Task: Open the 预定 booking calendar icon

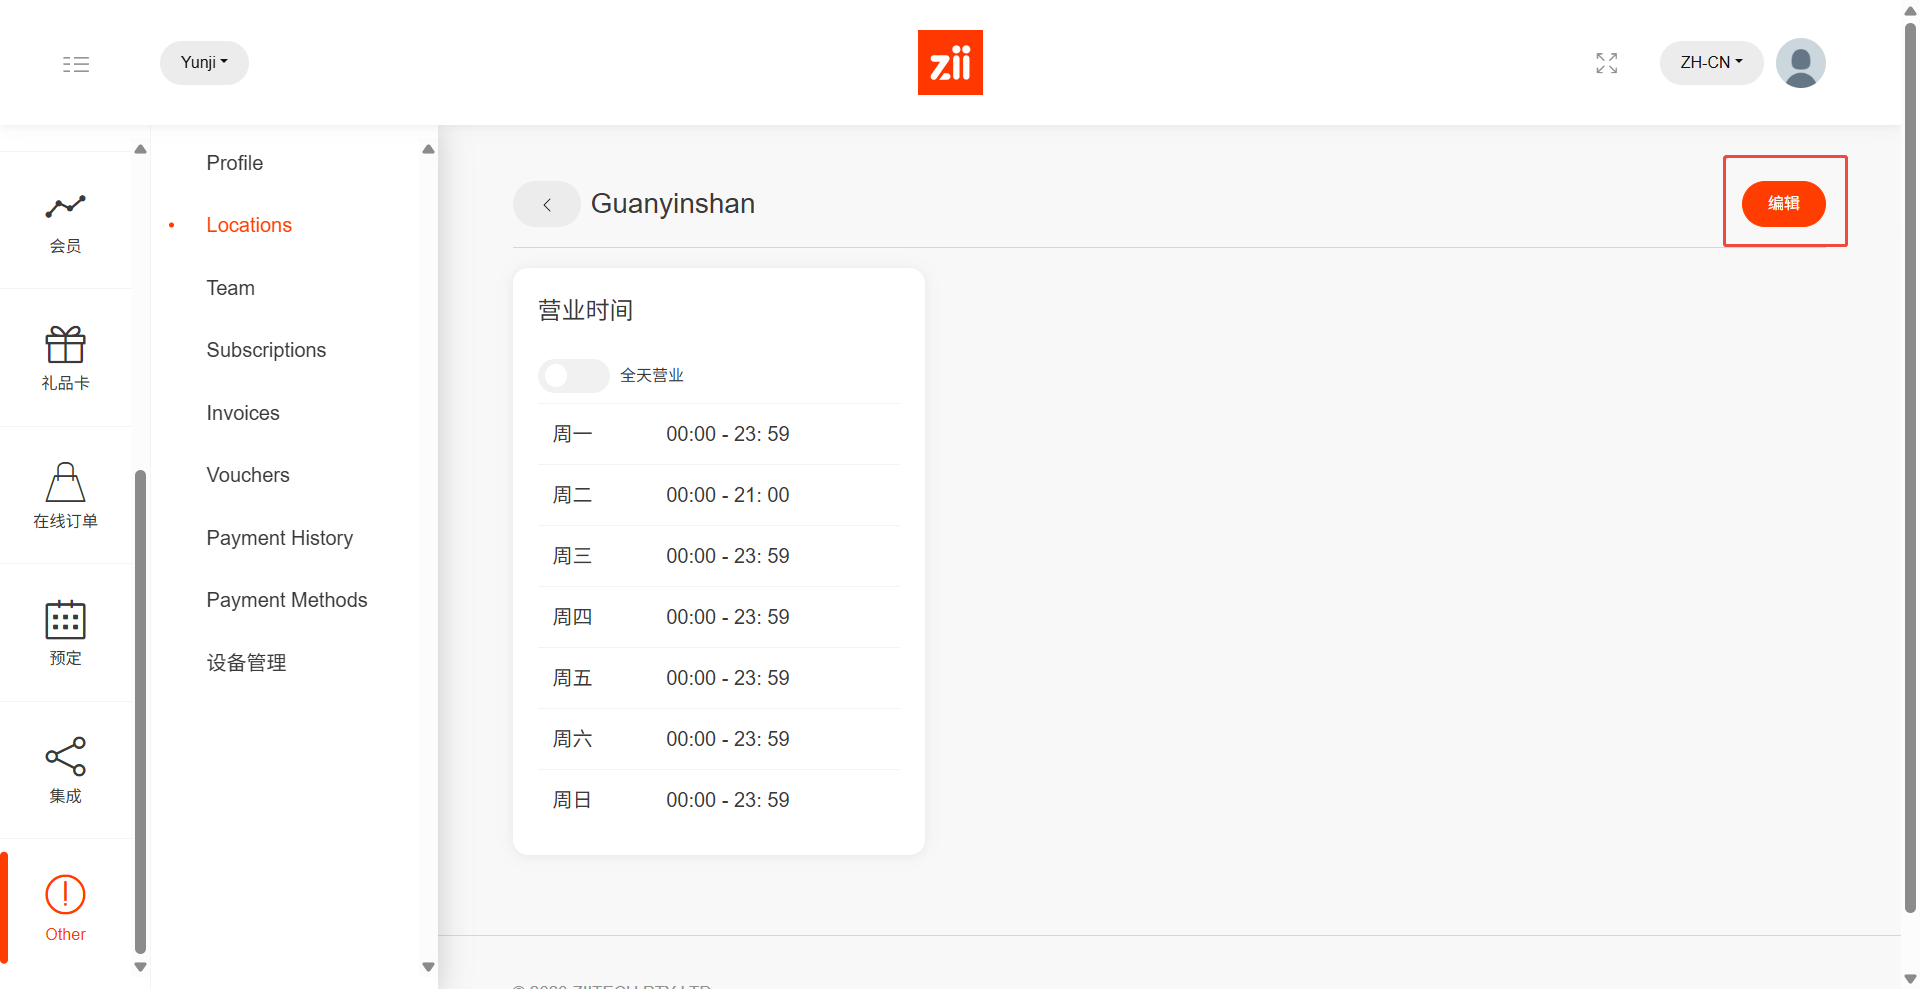Action: click(65, 620)
